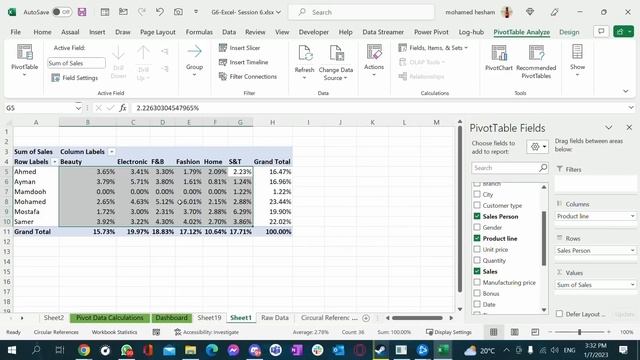Image resolution: width=640 pixels, height=360 pixels.
Task: Check the Unit price field
Action: [x=477, y=249]
